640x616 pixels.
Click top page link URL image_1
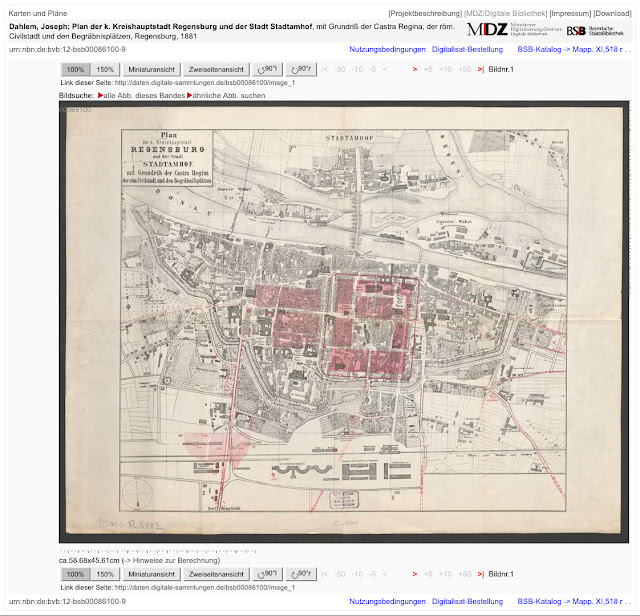pos(204,82)
